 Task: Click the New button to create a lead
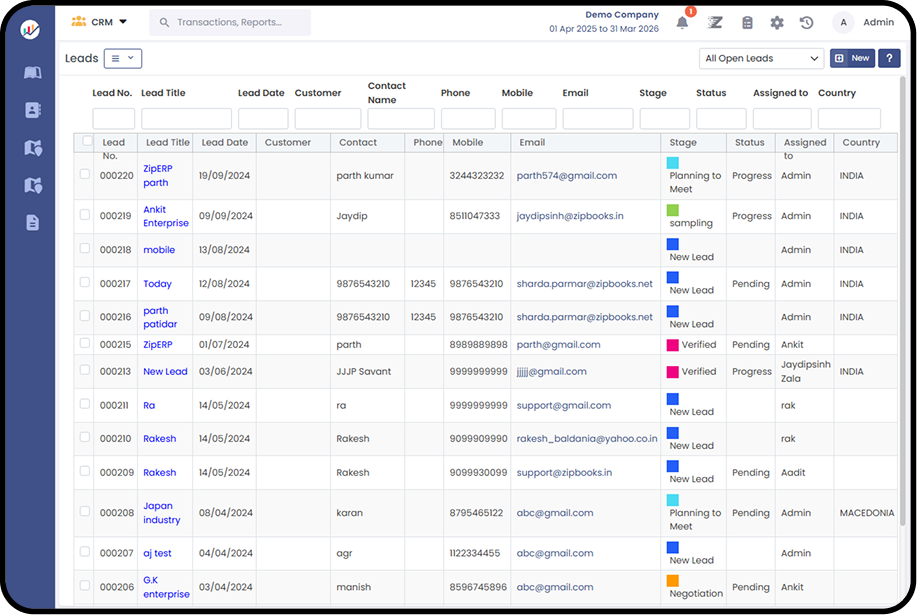[851, 58]
